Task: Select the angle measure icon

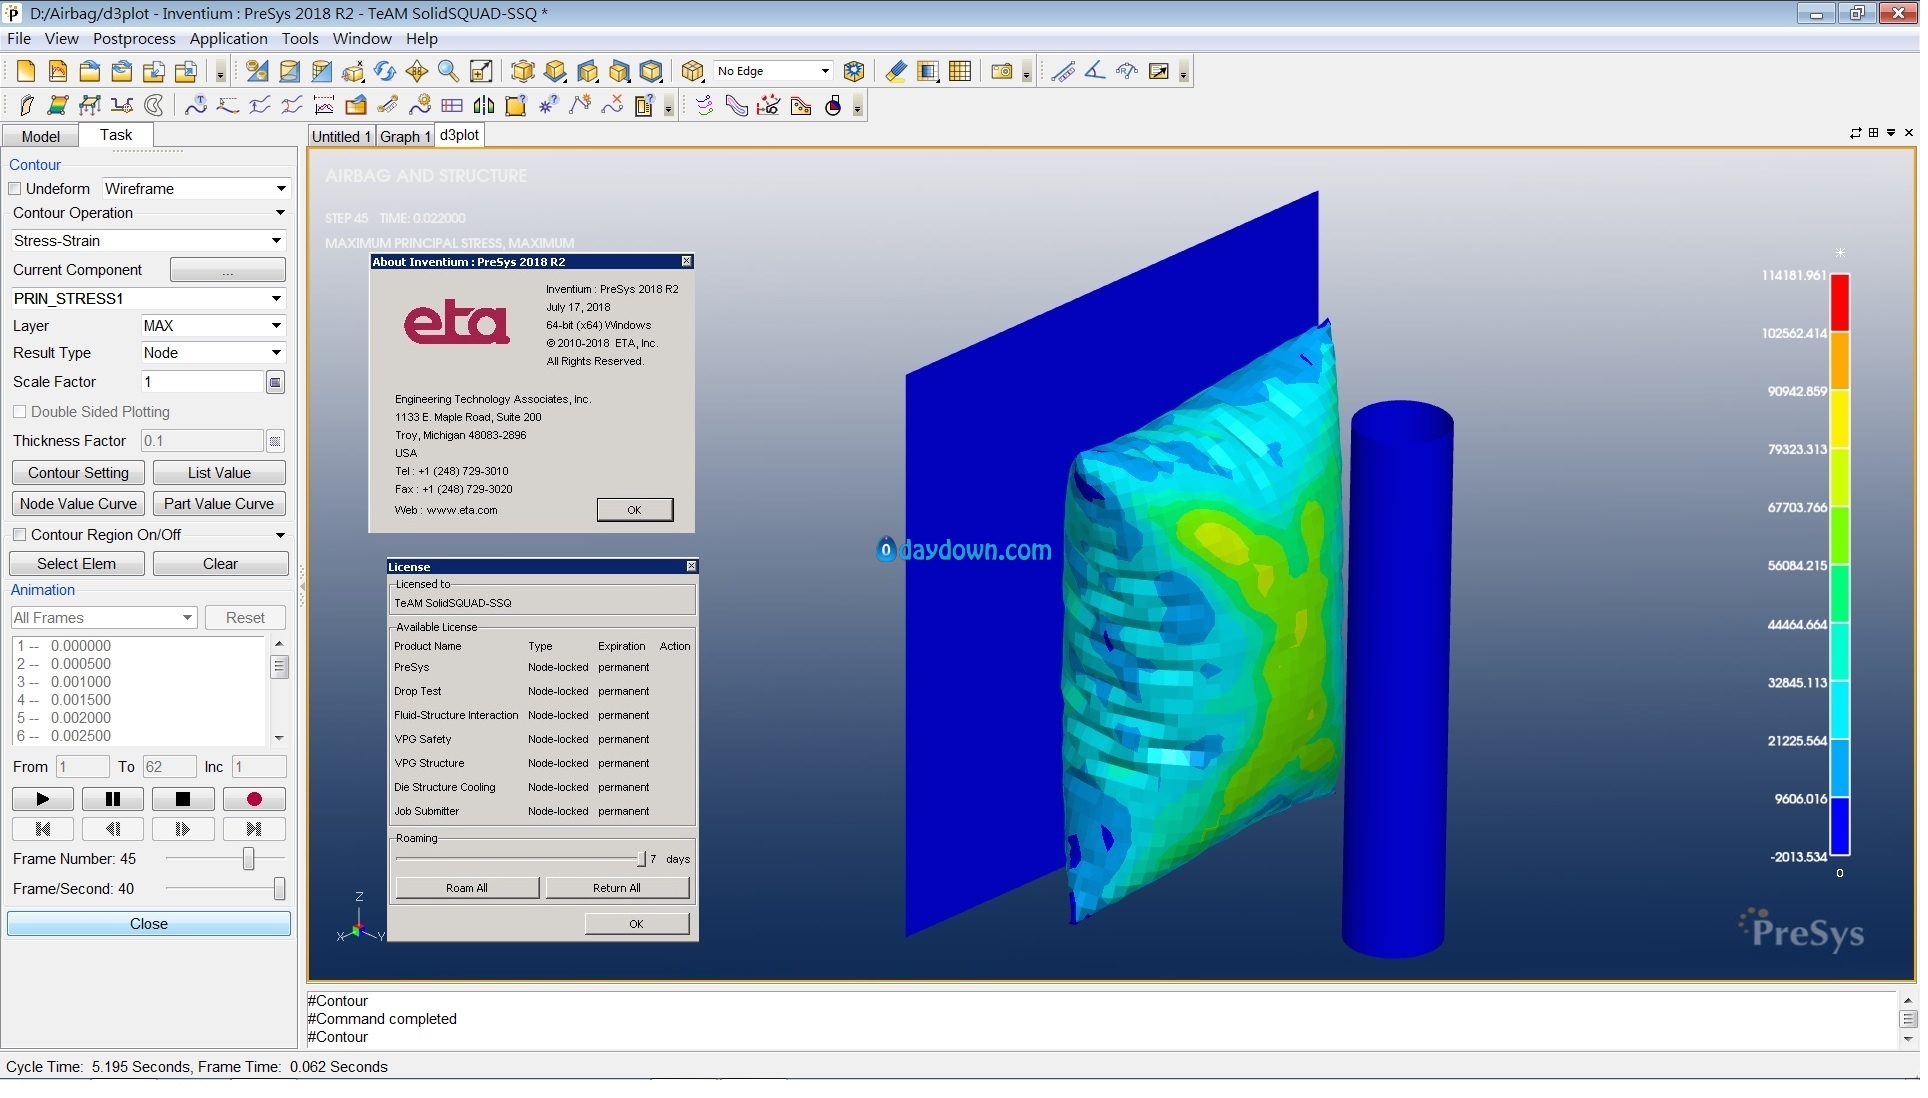Action: tap(1095, 71)
